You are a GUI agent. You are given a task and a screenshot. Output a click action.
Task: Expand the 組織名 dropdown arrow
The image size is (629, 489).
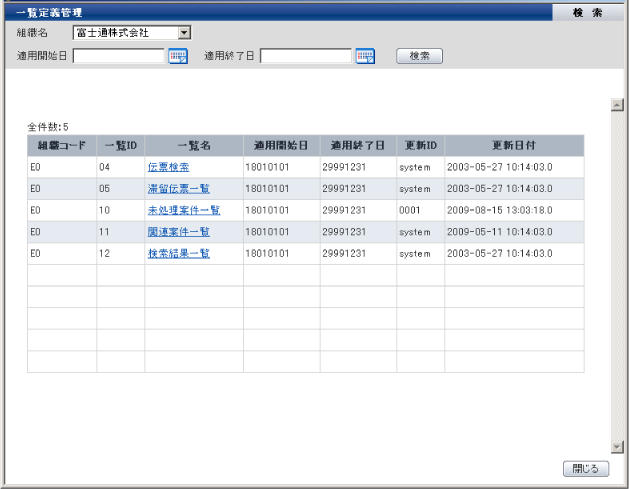(x=184, y=32)
